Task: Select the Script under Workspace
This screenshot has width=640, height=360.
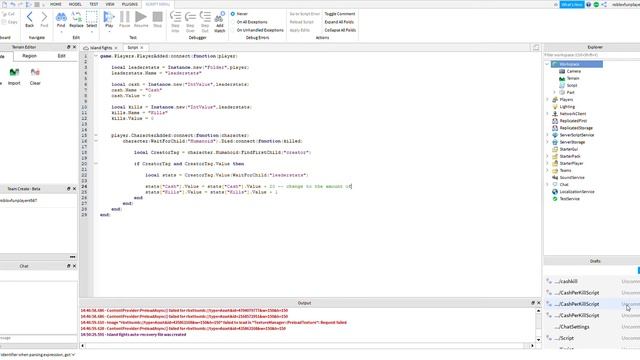Action: 568,85
